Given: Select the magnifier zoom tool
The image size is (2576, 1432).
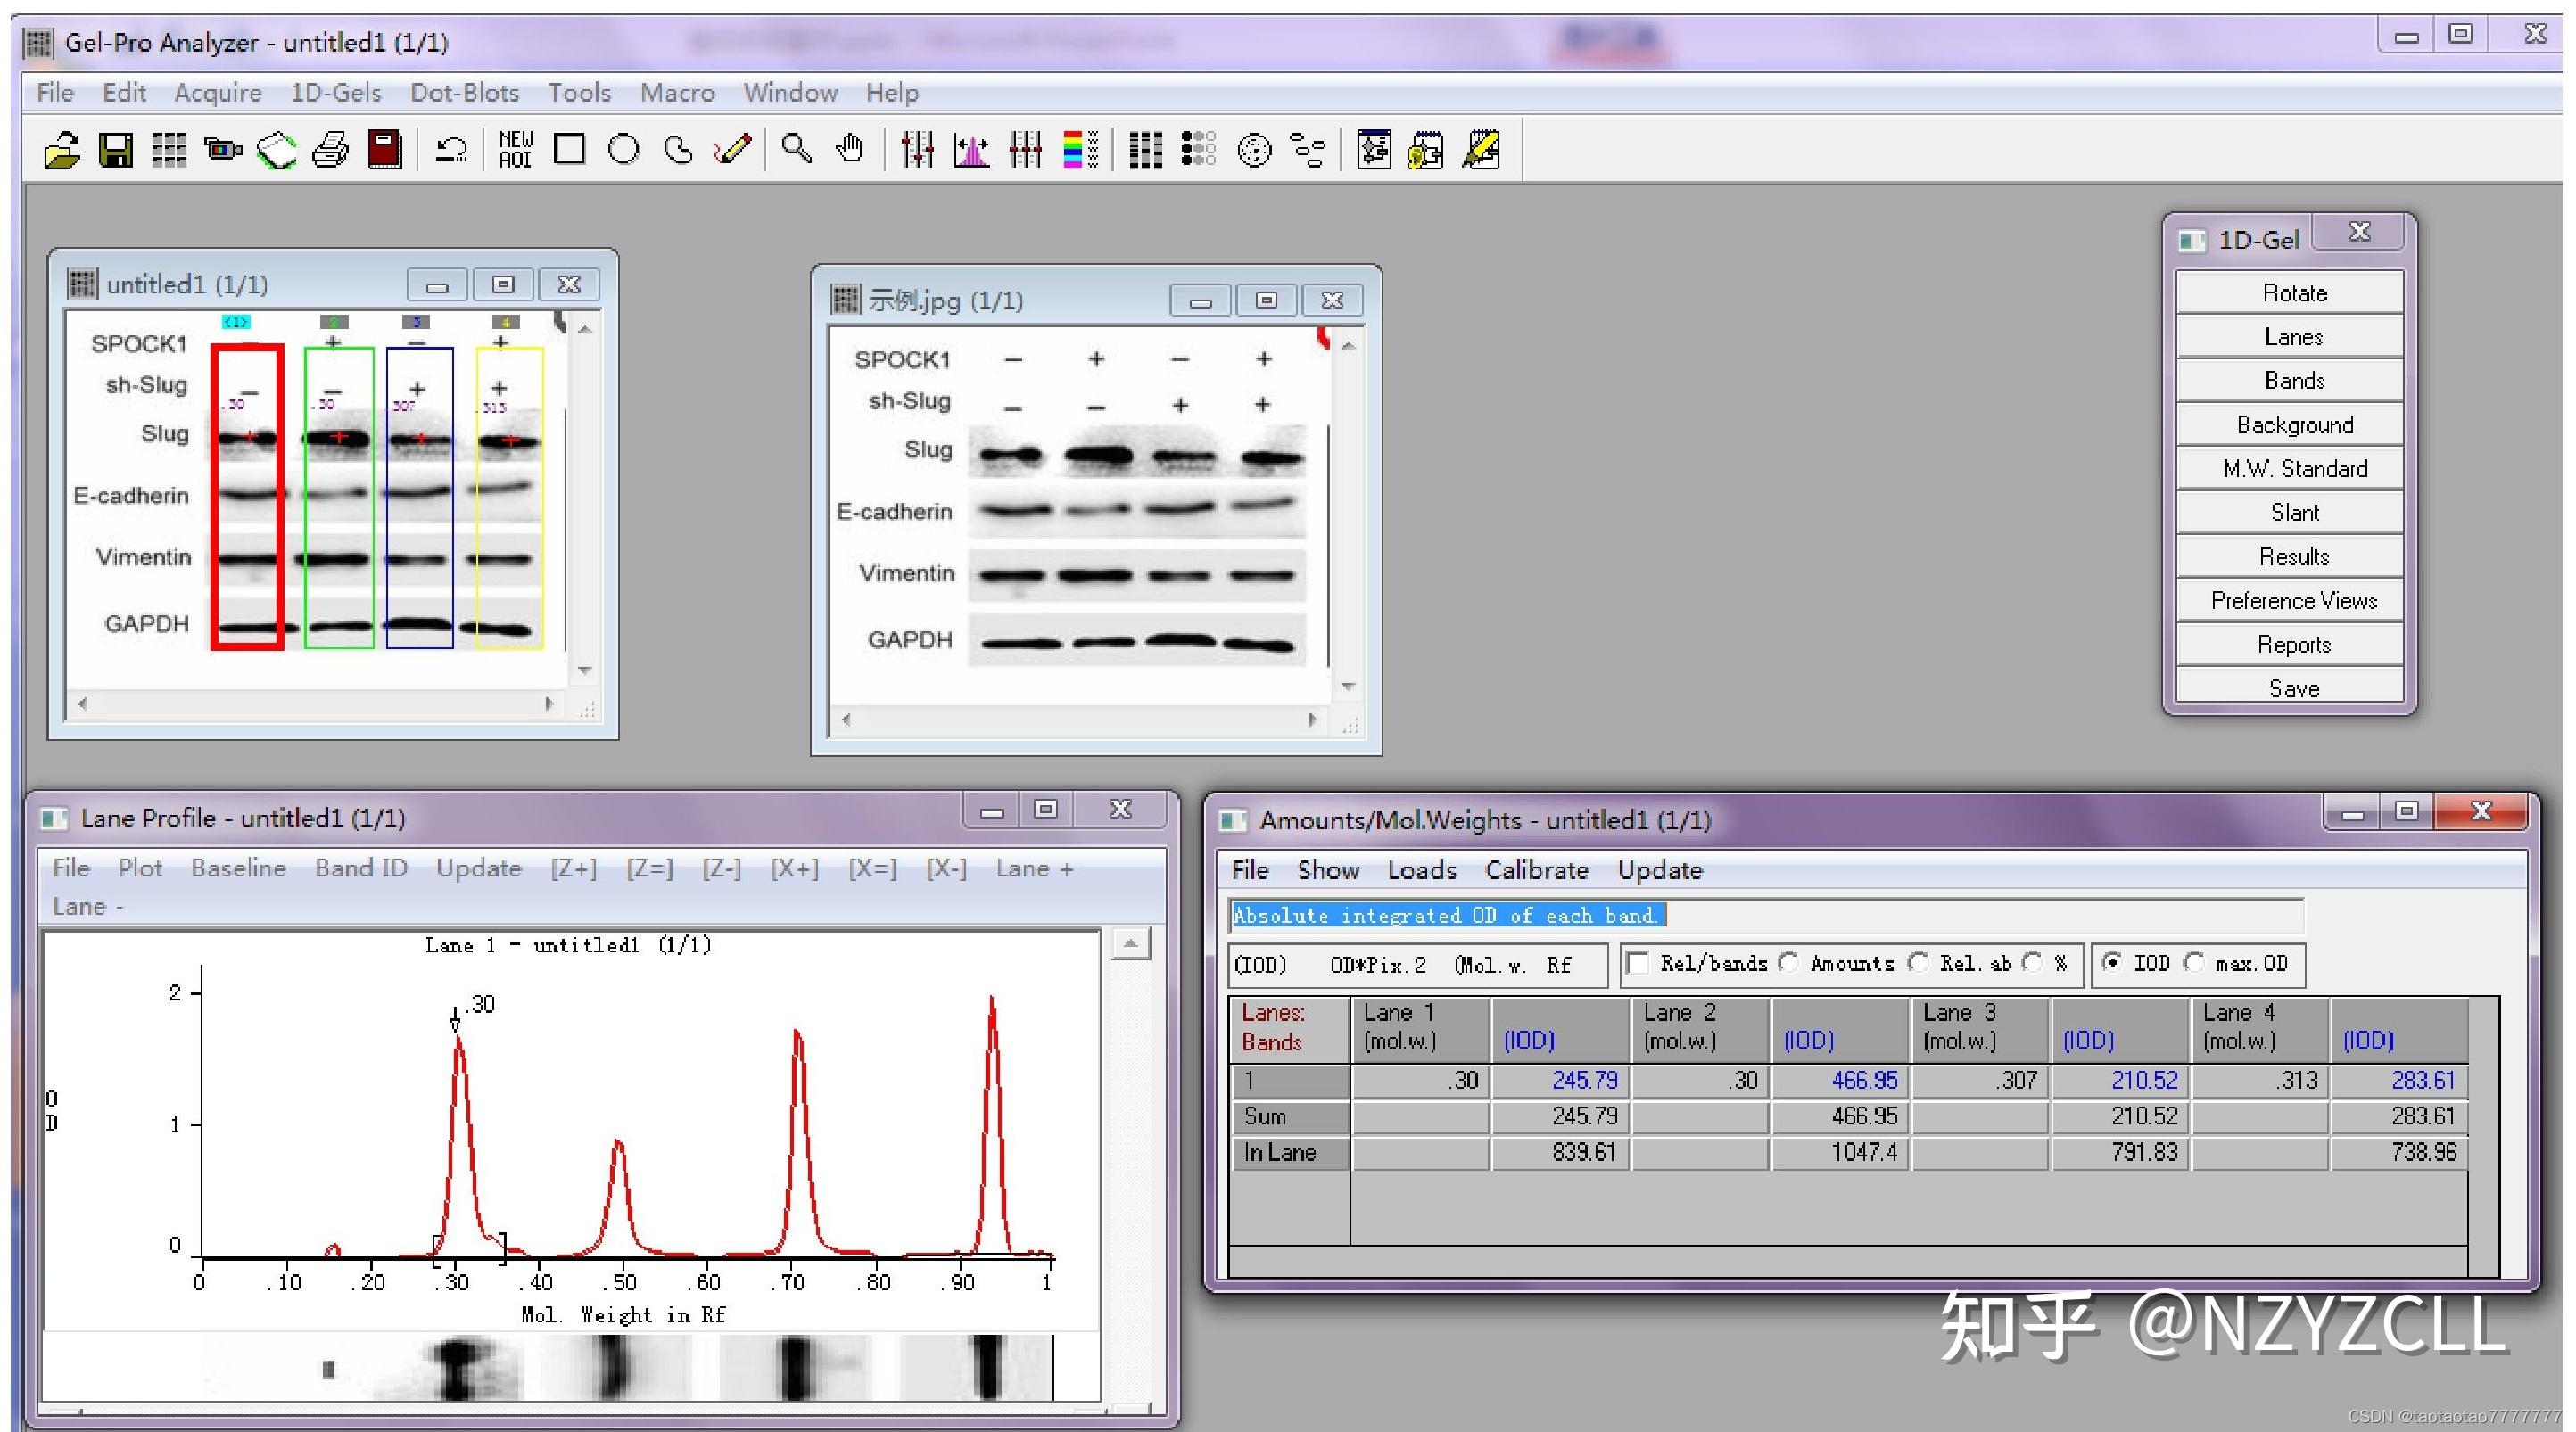Looking at the screenshot, I should (796, 150).
